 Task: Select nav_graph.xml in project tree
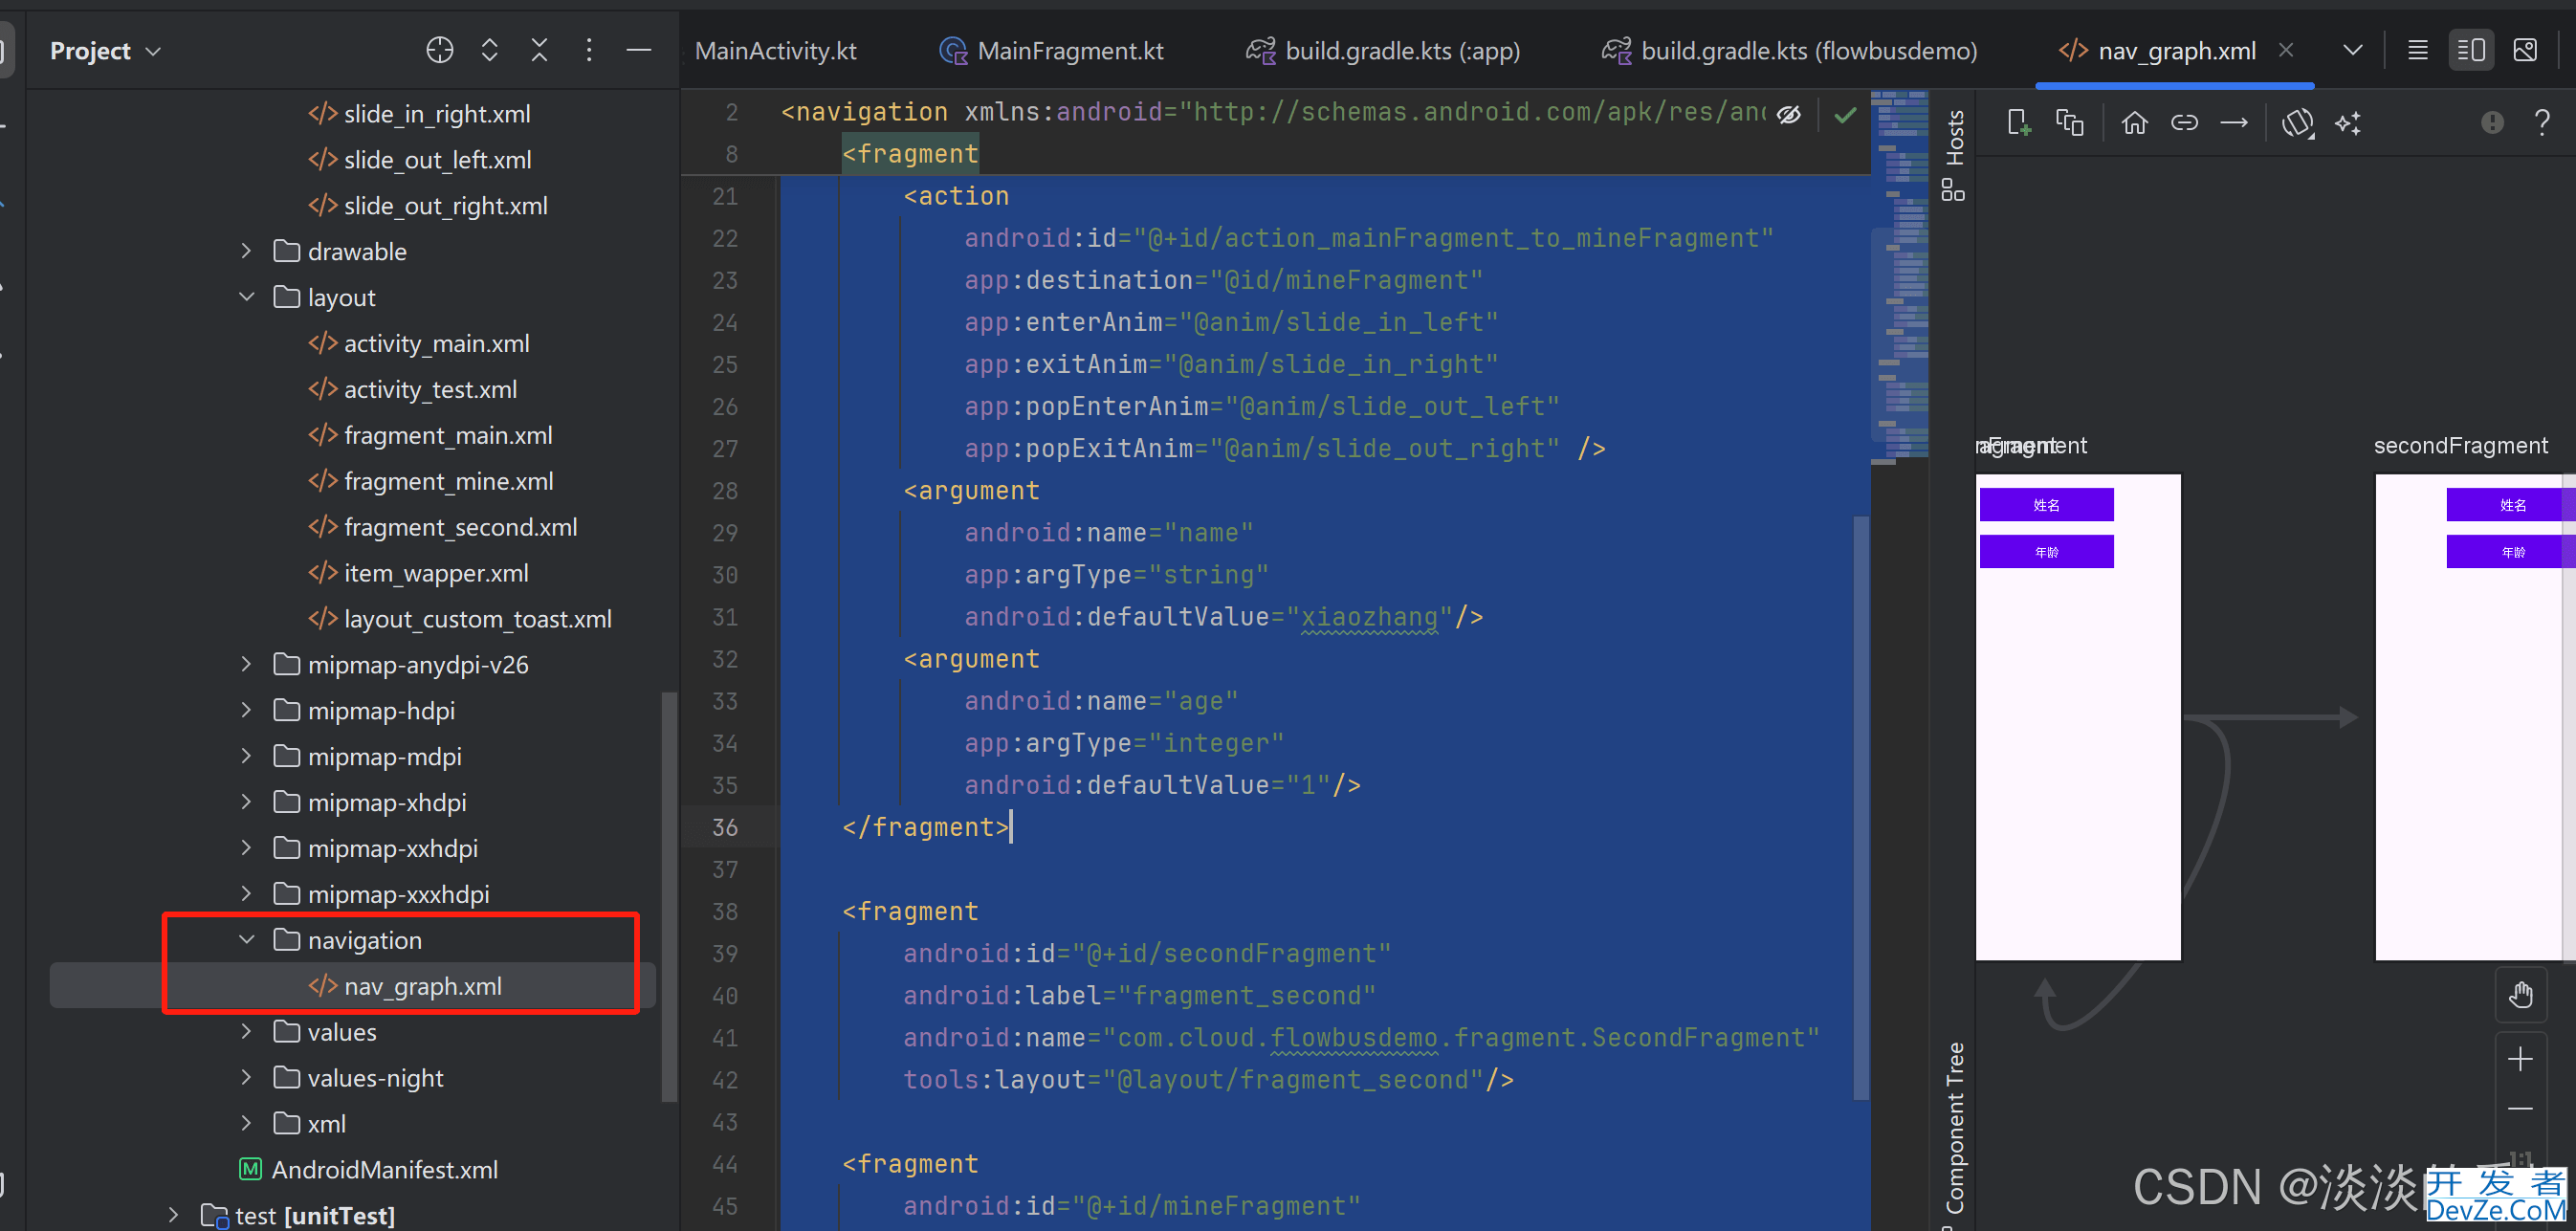(x=405, y=986)
